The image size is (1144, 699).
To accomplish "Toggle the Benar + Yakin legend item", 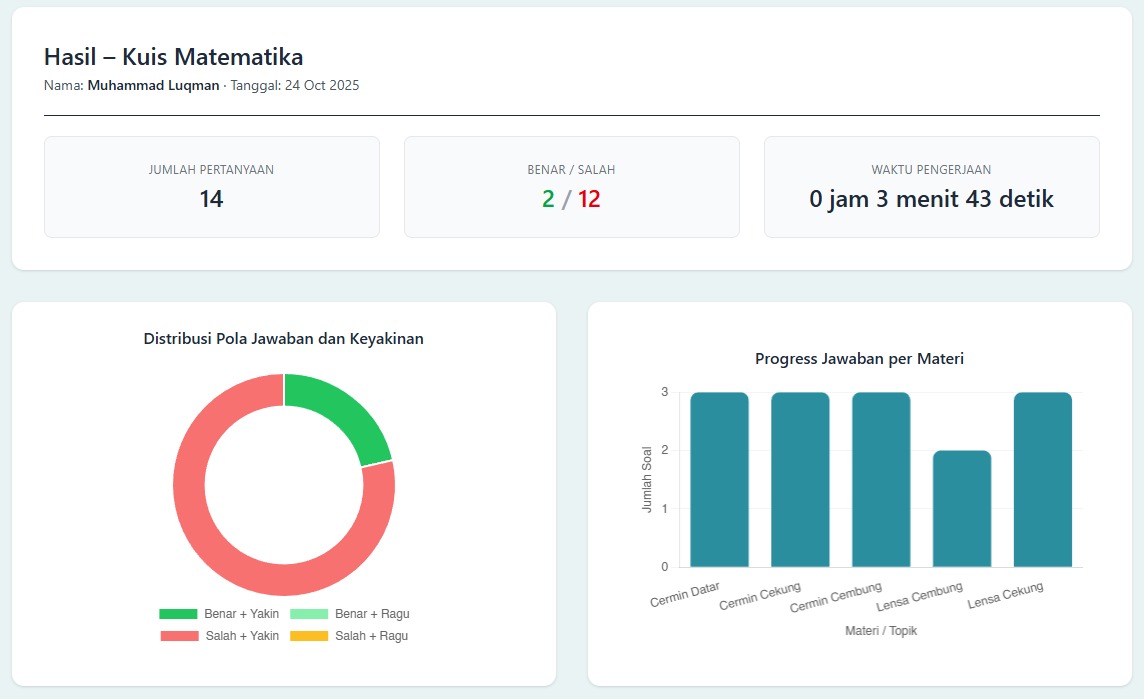I will coord(219,614).
